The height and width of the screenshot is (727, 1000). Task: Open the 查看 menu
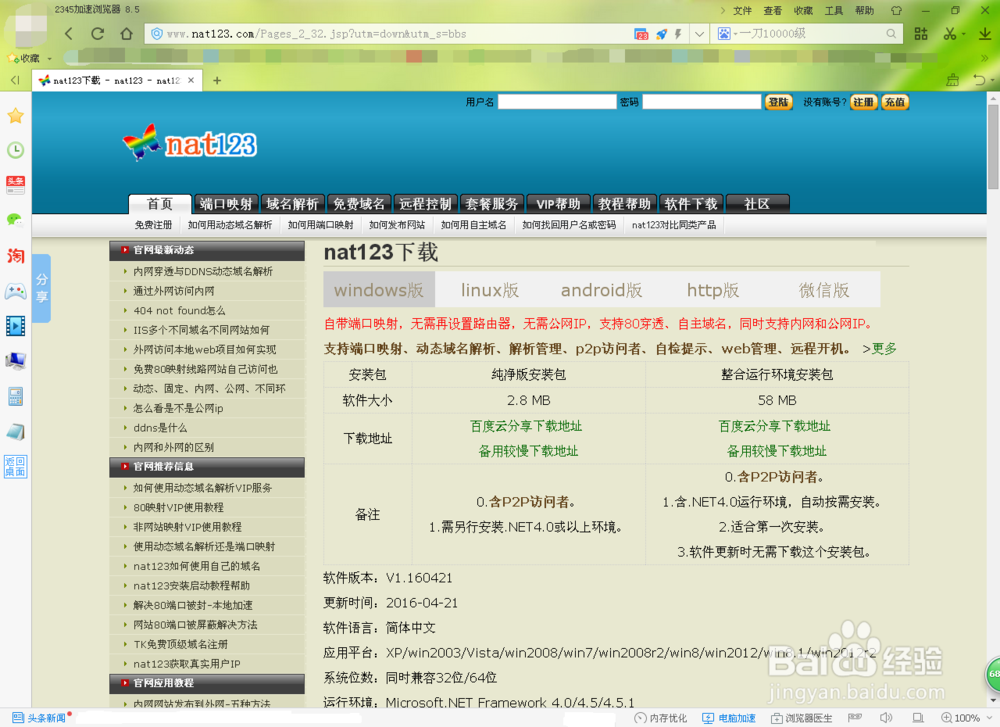773,10
